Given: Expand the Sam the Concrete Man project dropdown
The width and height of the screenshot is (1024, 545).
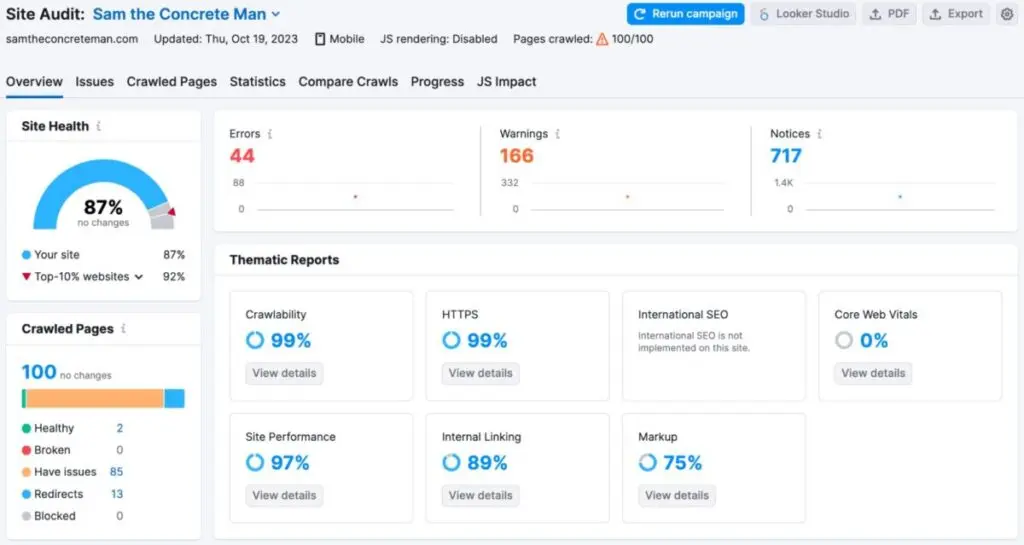Looking at the screenshot, I should 276,15.
